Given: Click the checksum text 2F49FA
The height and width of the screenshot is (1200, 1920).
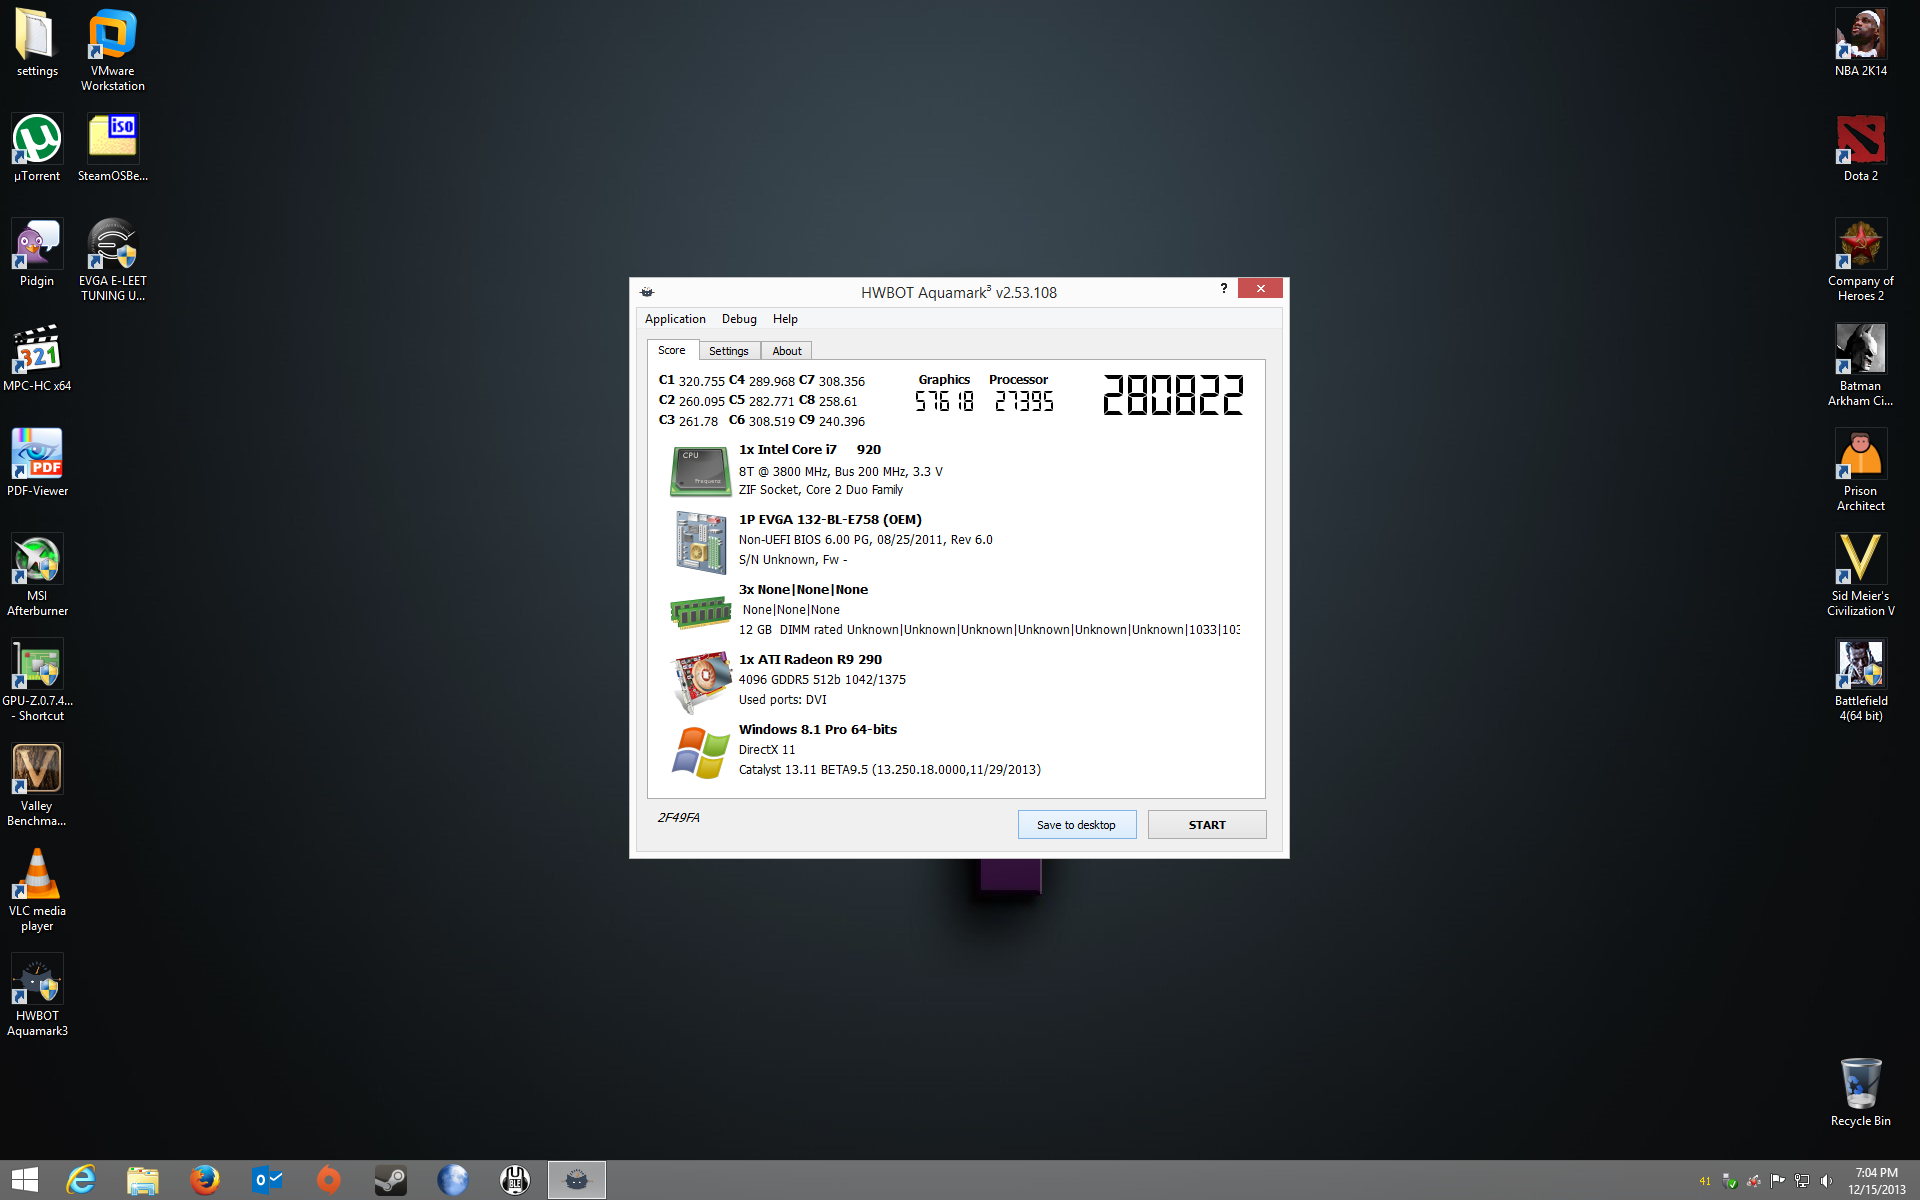Looking at the screenshot, I should 679,818.
